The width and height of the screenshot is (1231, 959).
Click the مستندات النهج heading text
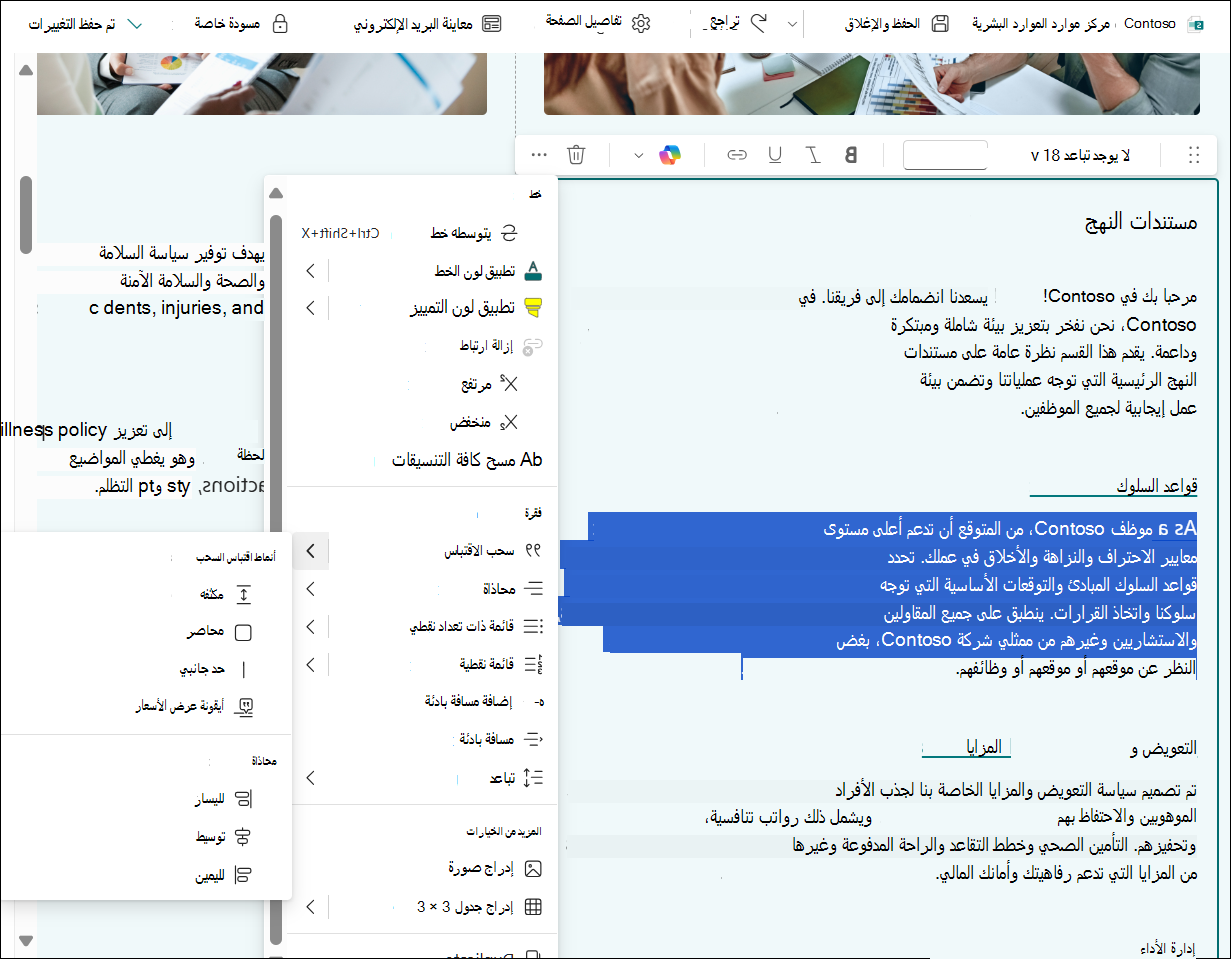tap(1141, 221)
